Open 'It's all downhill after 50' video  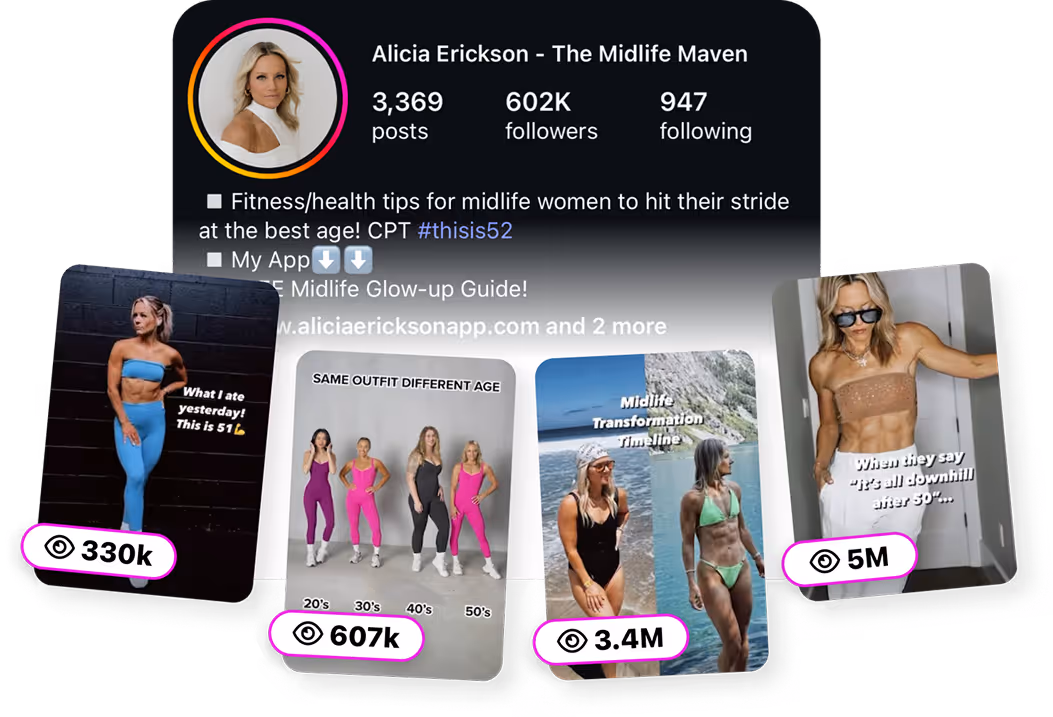(895, 430)
